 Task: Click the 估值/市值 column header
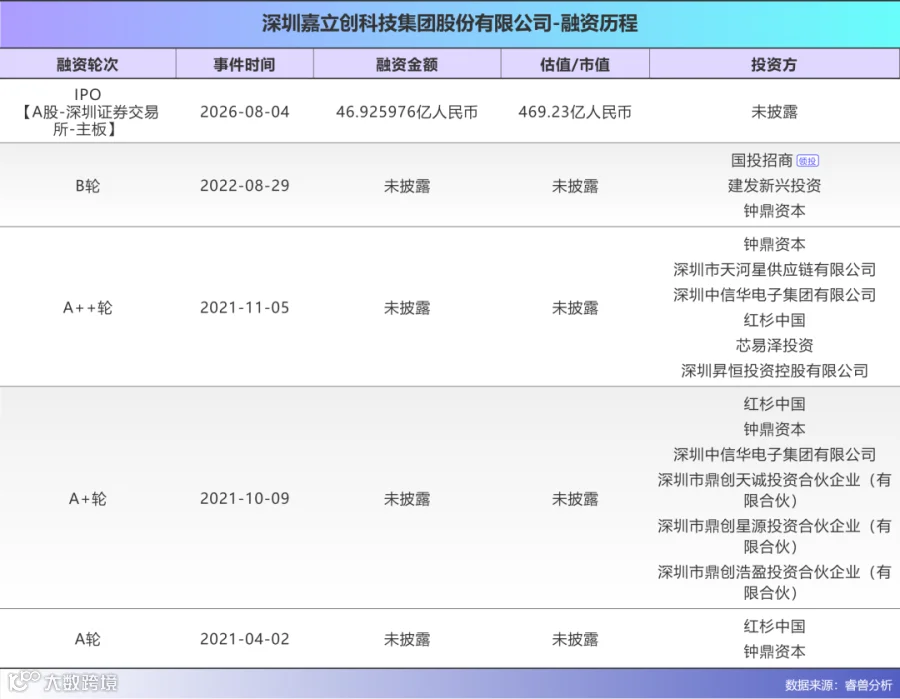click(x=575, y=64)
